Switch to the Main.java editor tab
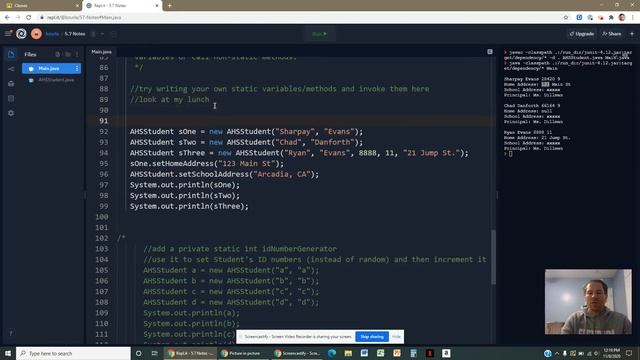 101,52
